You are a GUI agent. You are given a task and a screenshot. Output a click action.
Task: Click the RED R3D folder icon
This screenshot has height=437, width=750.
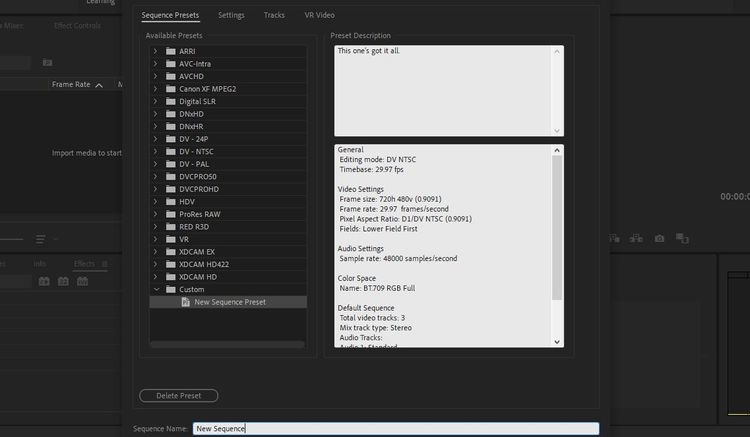point(171,227)
